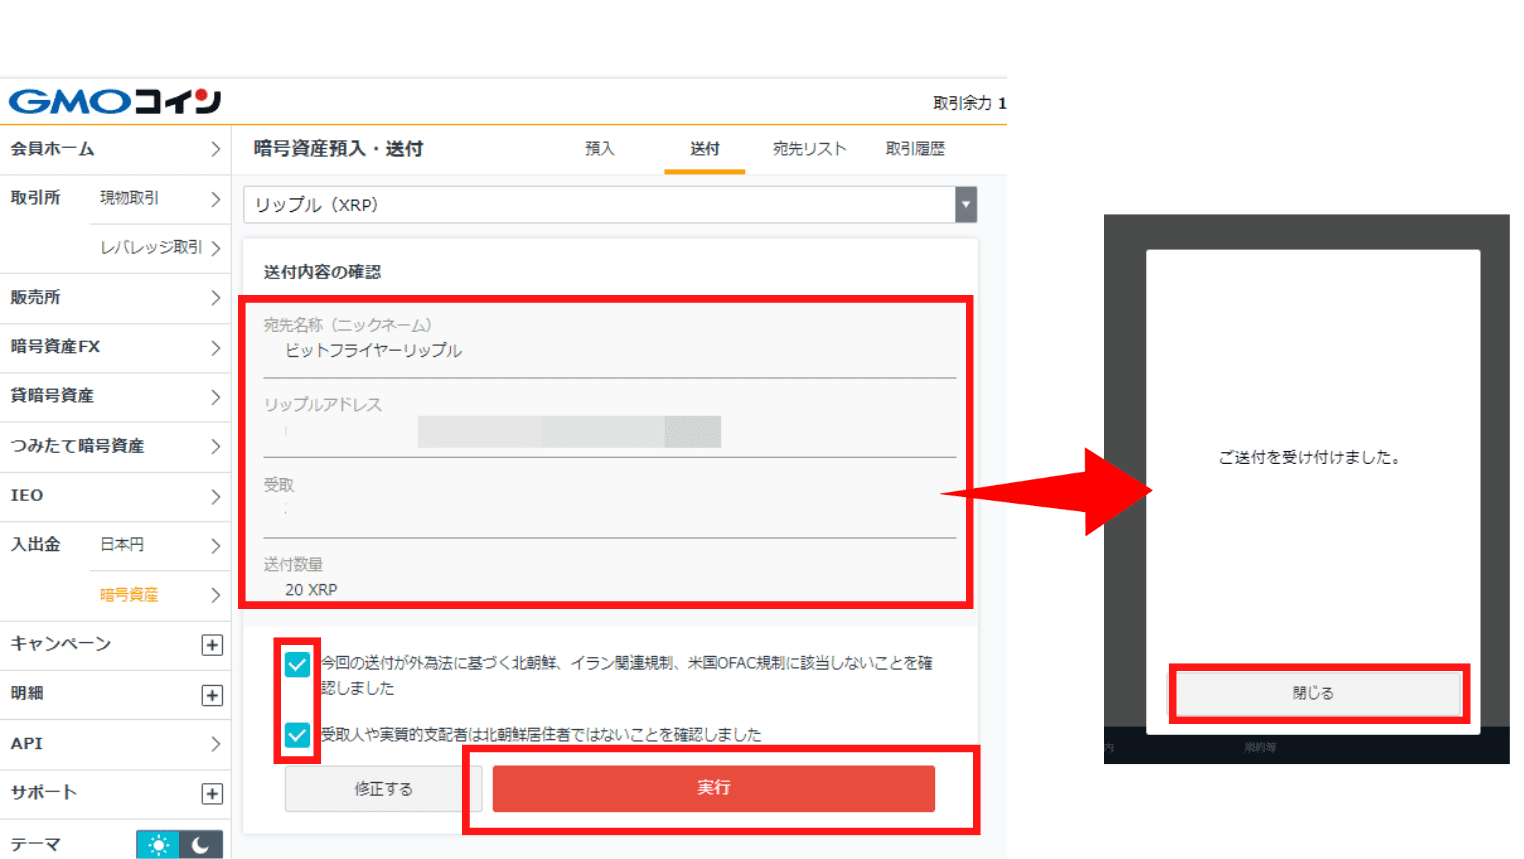Click the GMO Coin logo
The width and height of the screenshot is (1524, 859).
pyautogui.click(x=115, y=101)
